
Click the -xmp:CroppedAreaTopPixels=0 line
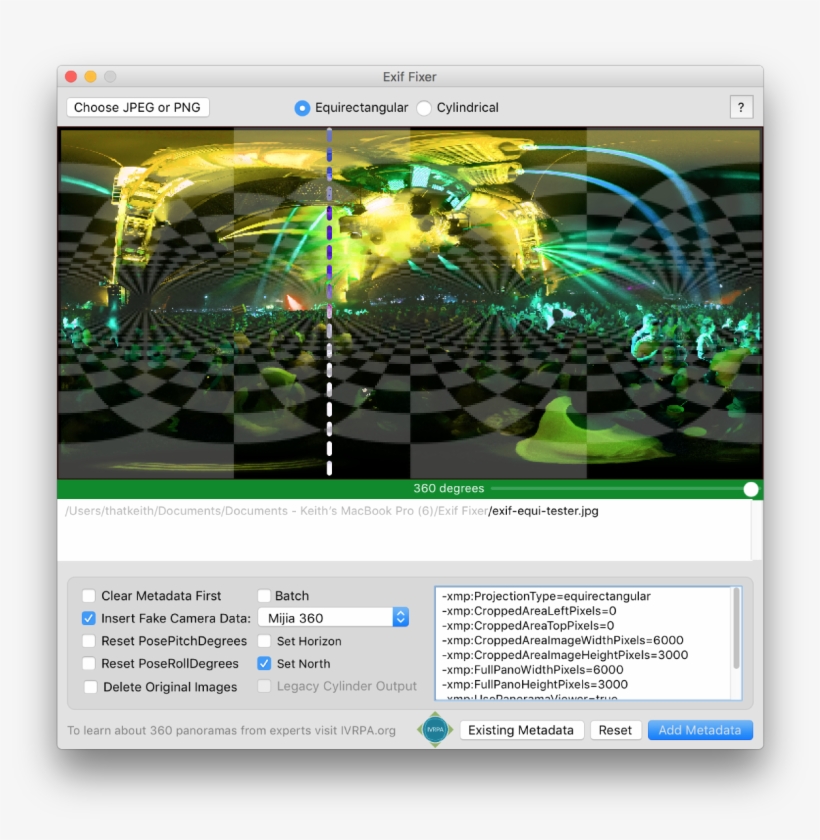click(528, 625)
